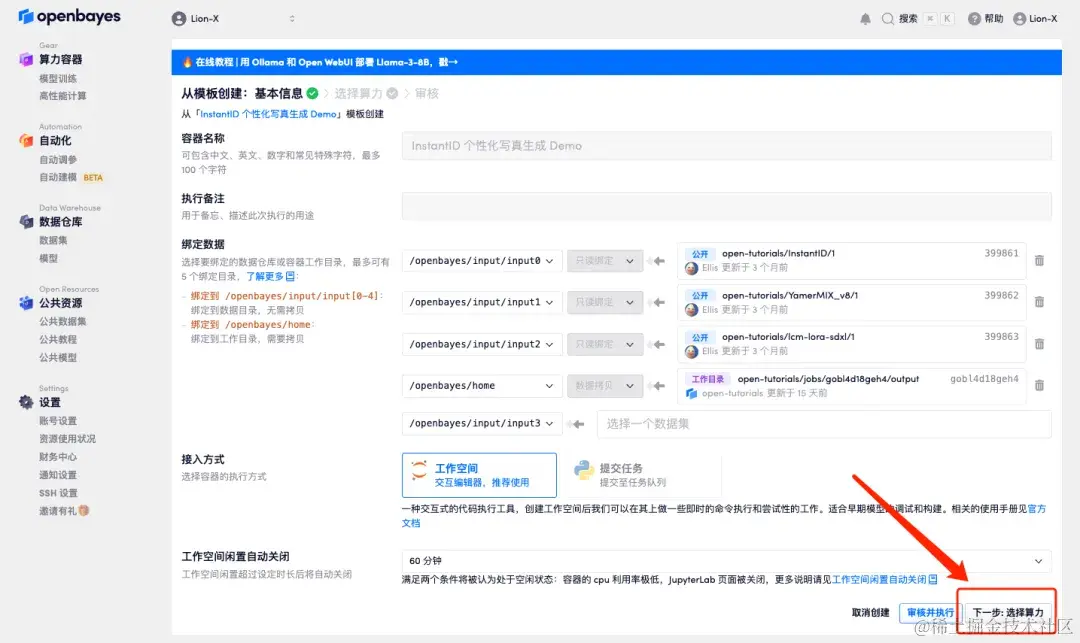This screenshot has height=643, width=1080.
Task: Open the 只读绑定 dropdown for input0
Action: [x=605, y=261]
